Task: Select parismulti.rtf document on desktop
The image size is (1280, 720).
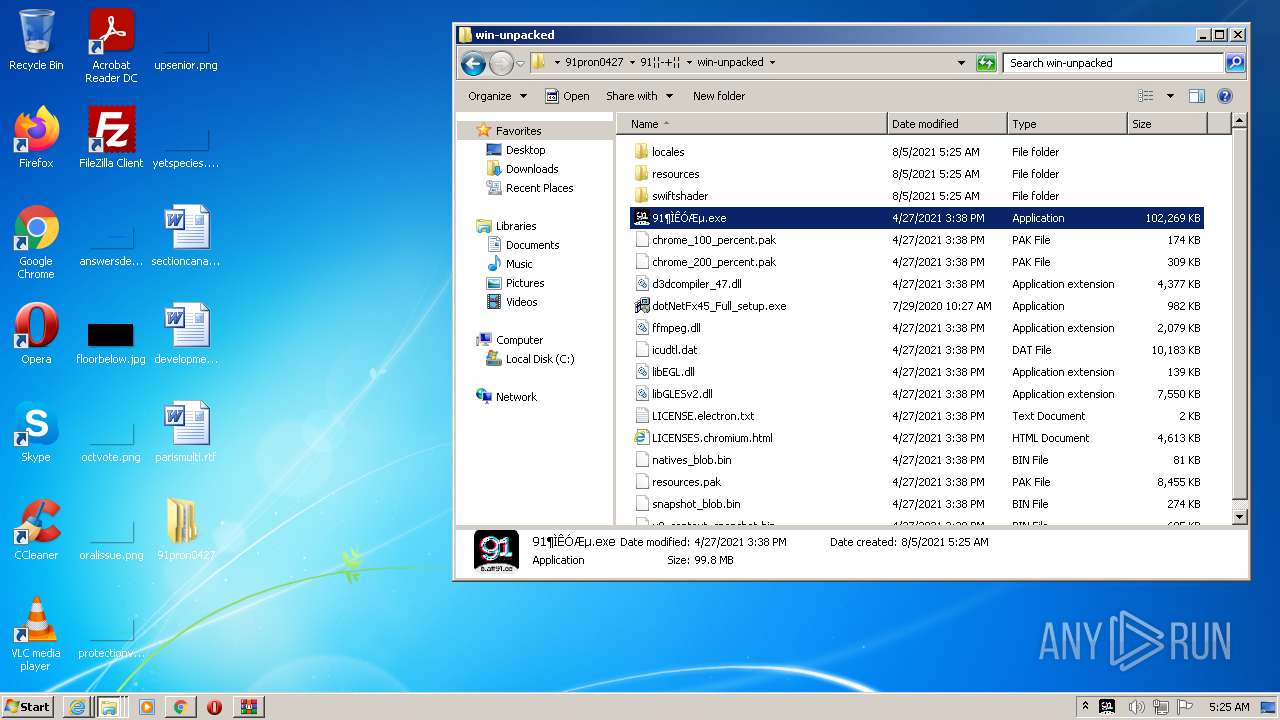Action: (186, 431)
